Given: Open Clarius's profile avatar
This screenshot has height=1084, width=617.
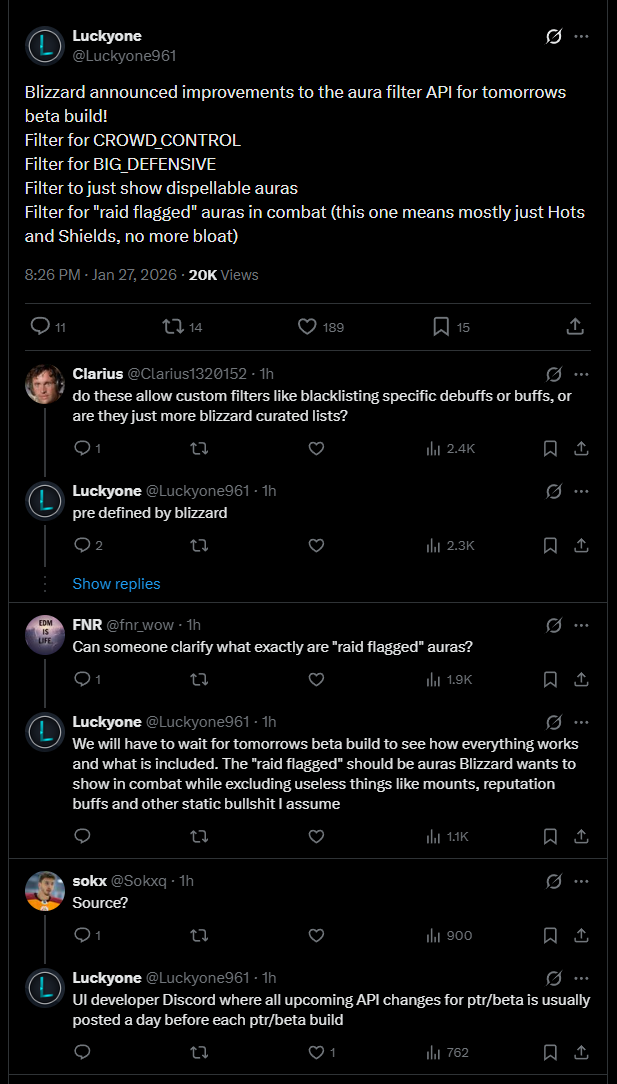Looking at the screenshot, I should [x=45, y=383].
